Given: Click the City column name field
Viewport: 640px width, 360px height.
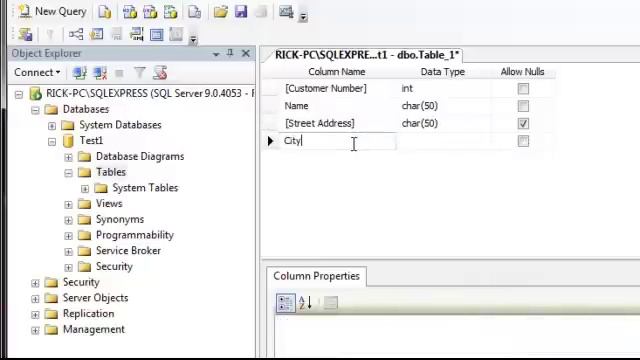Looking at the screenshot, I should tap(338, 141).
